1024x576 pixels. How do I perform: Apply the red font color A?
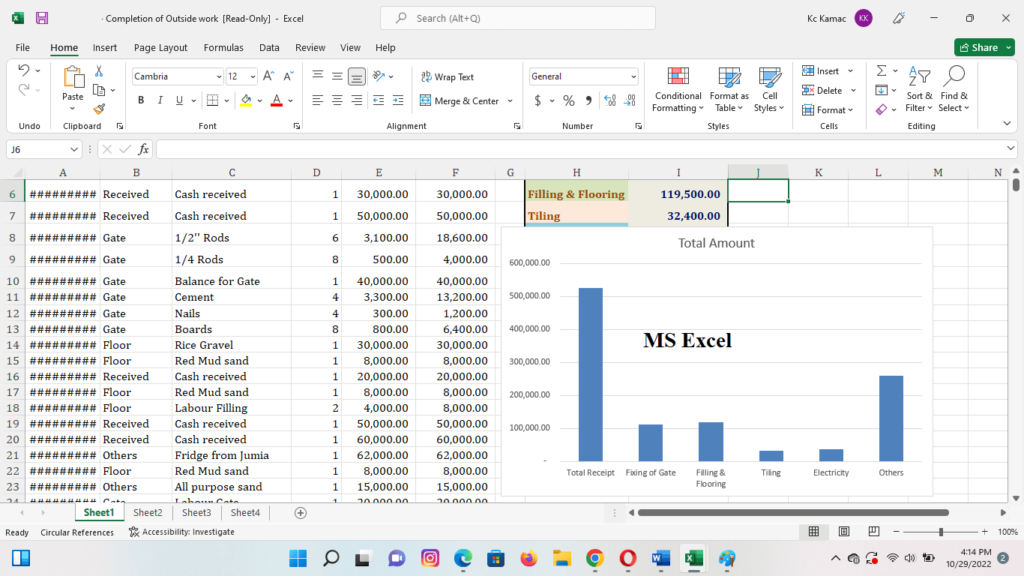(276, 101)
